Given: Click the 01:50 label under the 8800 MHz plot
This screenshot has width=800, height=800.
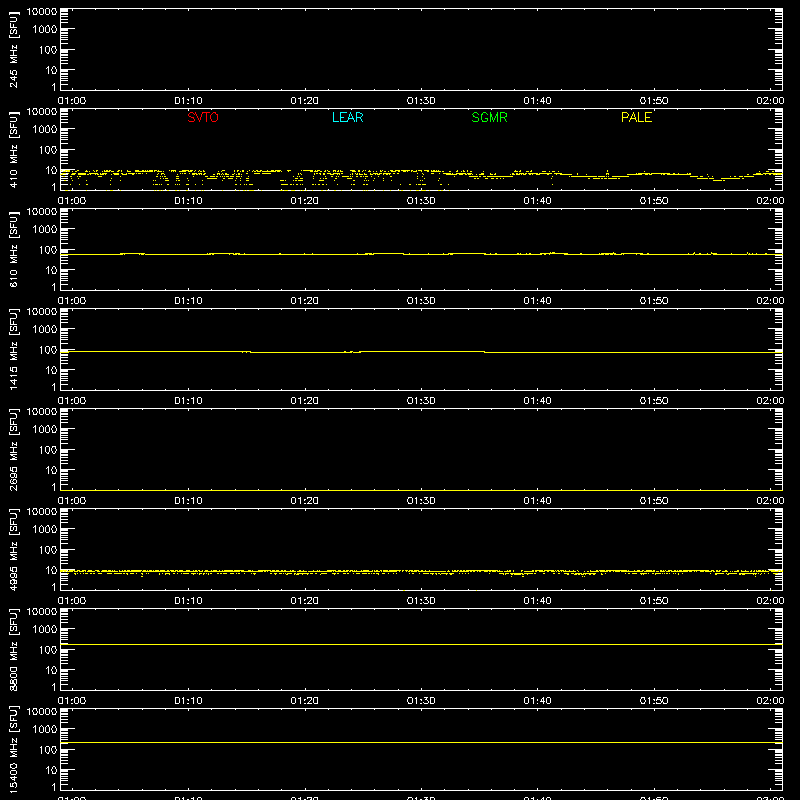Looking at the screenshot, I should 654,701.
